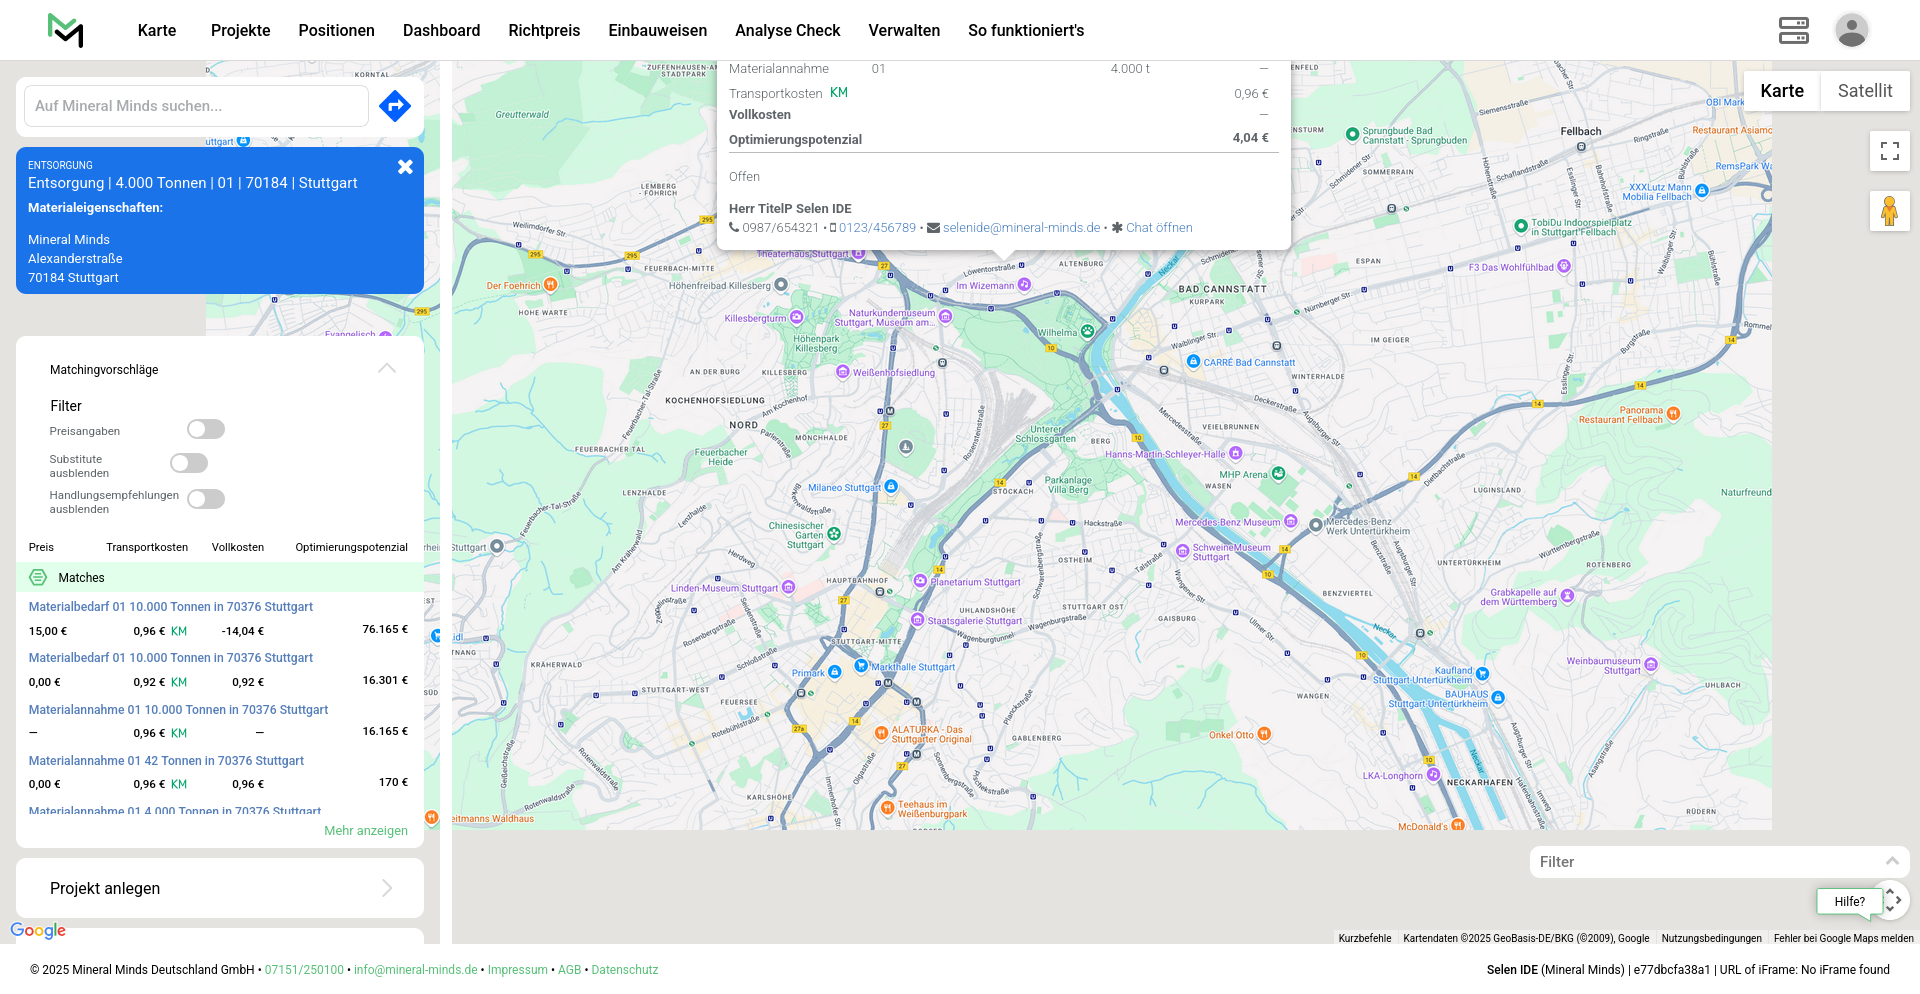Close the Entsorgung info card
Screen dimensions: 1920x994
tap(405, 167)
